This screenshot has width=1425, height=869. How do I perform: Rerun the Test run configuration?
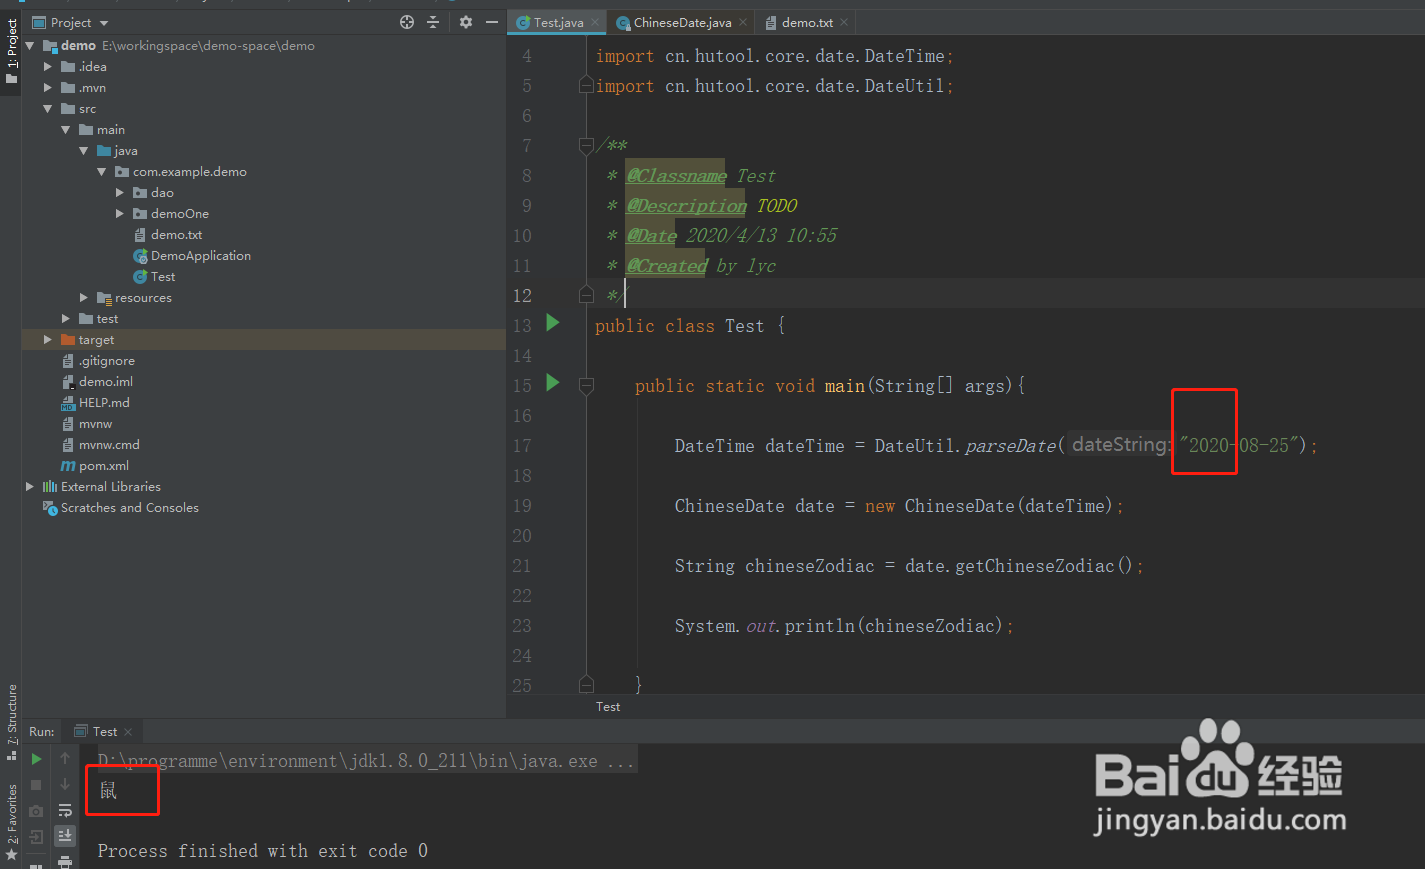tap(36, 759)
